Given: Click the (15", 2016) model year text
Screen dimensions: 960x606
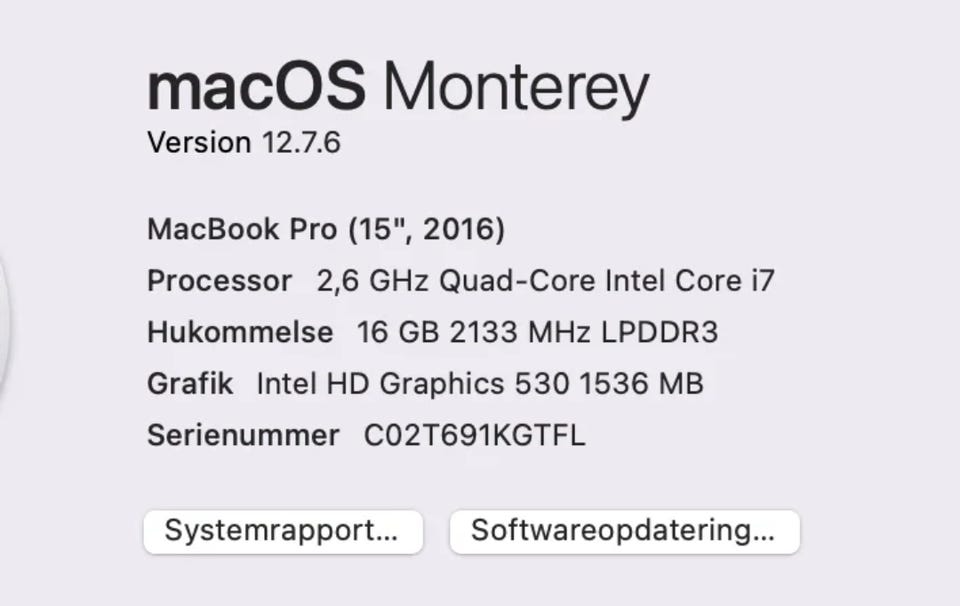Looking at the screenshot, I should tap(427, 229).
